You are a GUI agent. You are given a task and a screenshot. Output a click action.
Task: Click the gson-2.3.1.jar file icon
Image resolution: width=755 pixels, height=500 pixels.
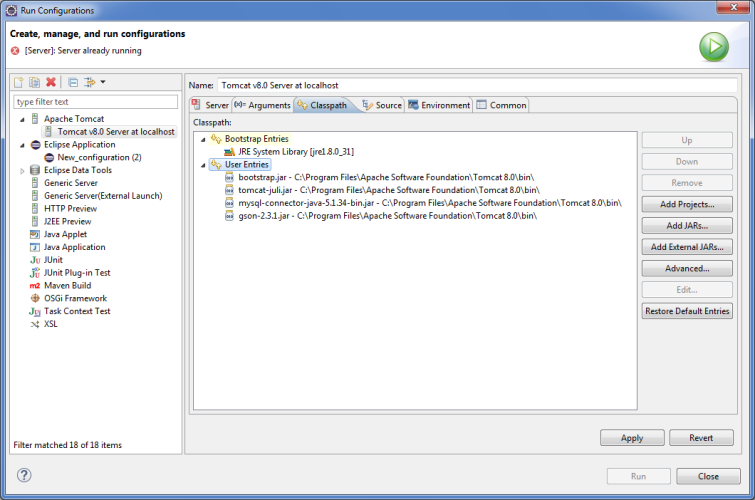pos(230,216)
